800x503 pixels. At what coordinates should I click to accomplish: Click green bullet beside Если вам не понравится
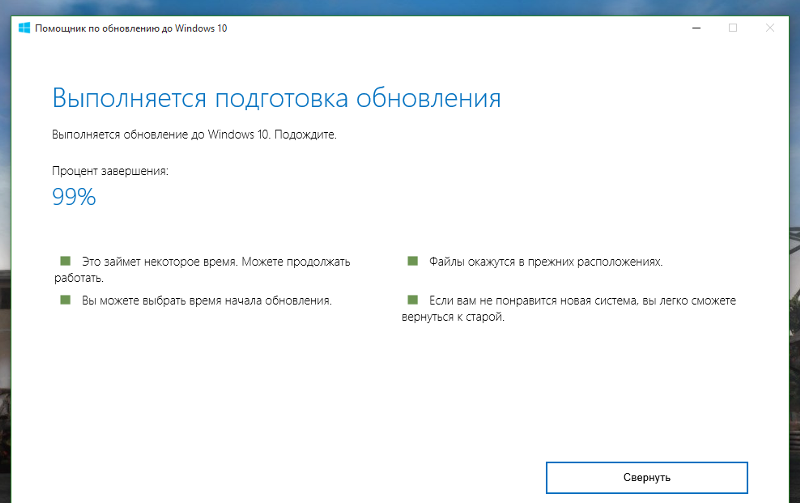click(413, 299)
